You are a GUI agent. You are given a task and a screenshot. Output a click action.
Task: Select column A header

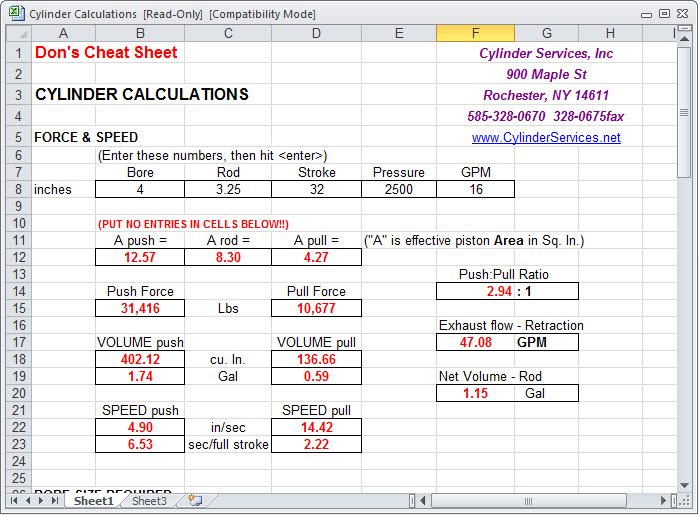tap(63, 33)
